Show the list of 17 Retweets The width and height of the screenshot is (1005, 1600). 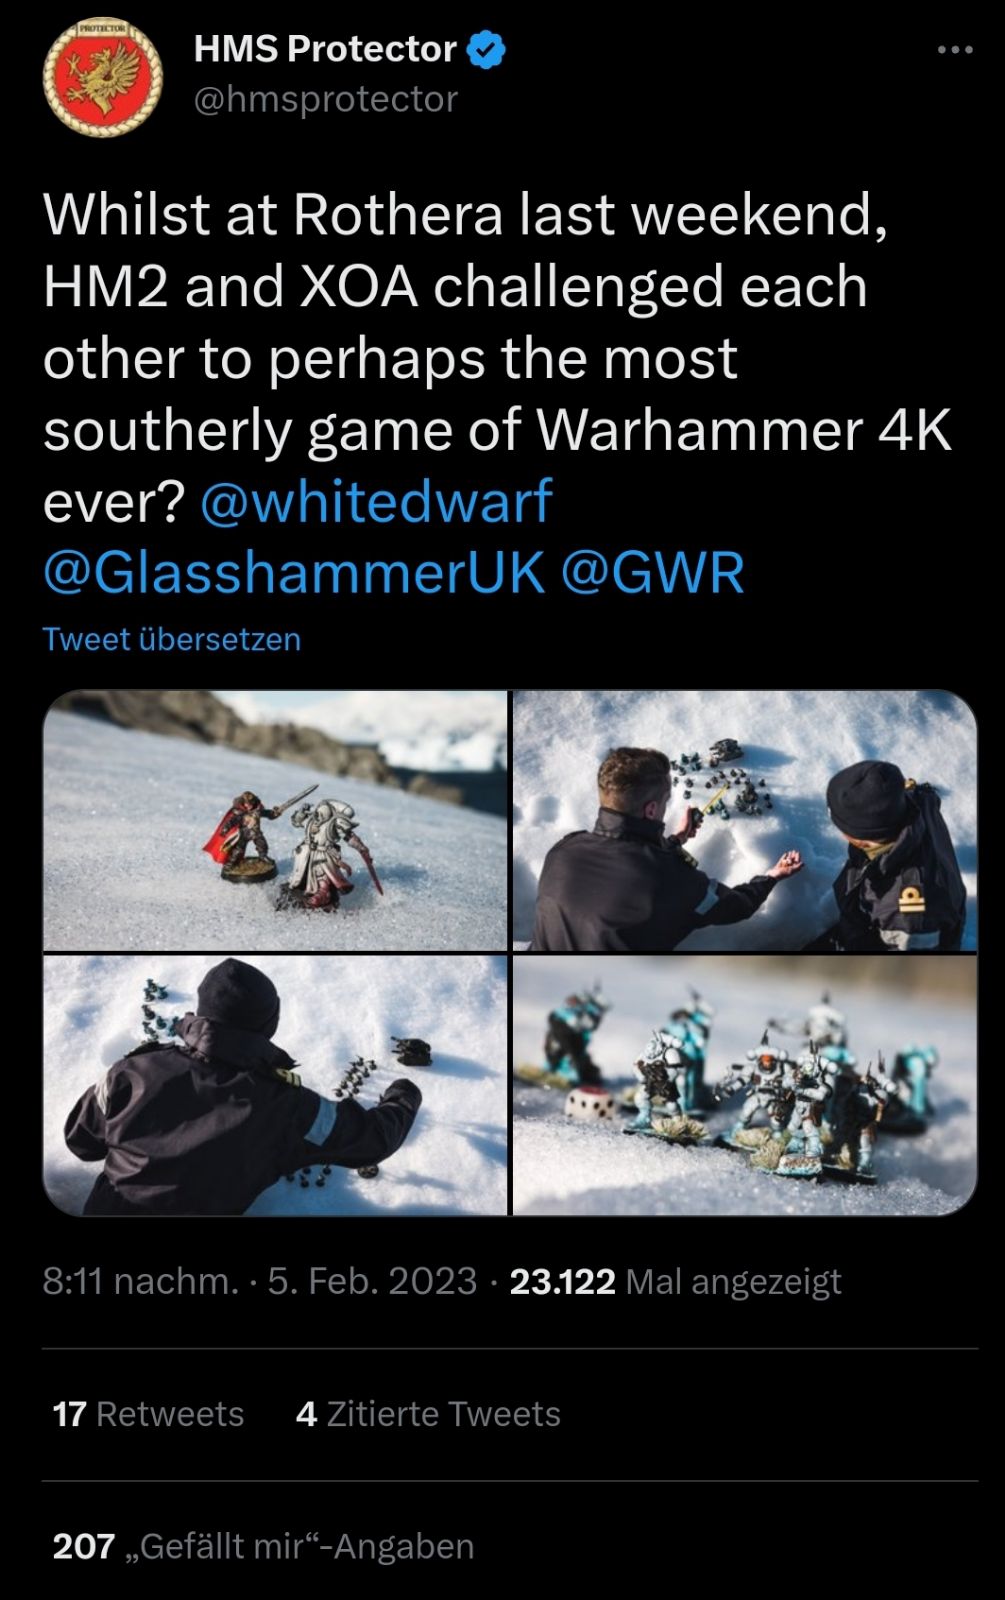click(148, 1414)
